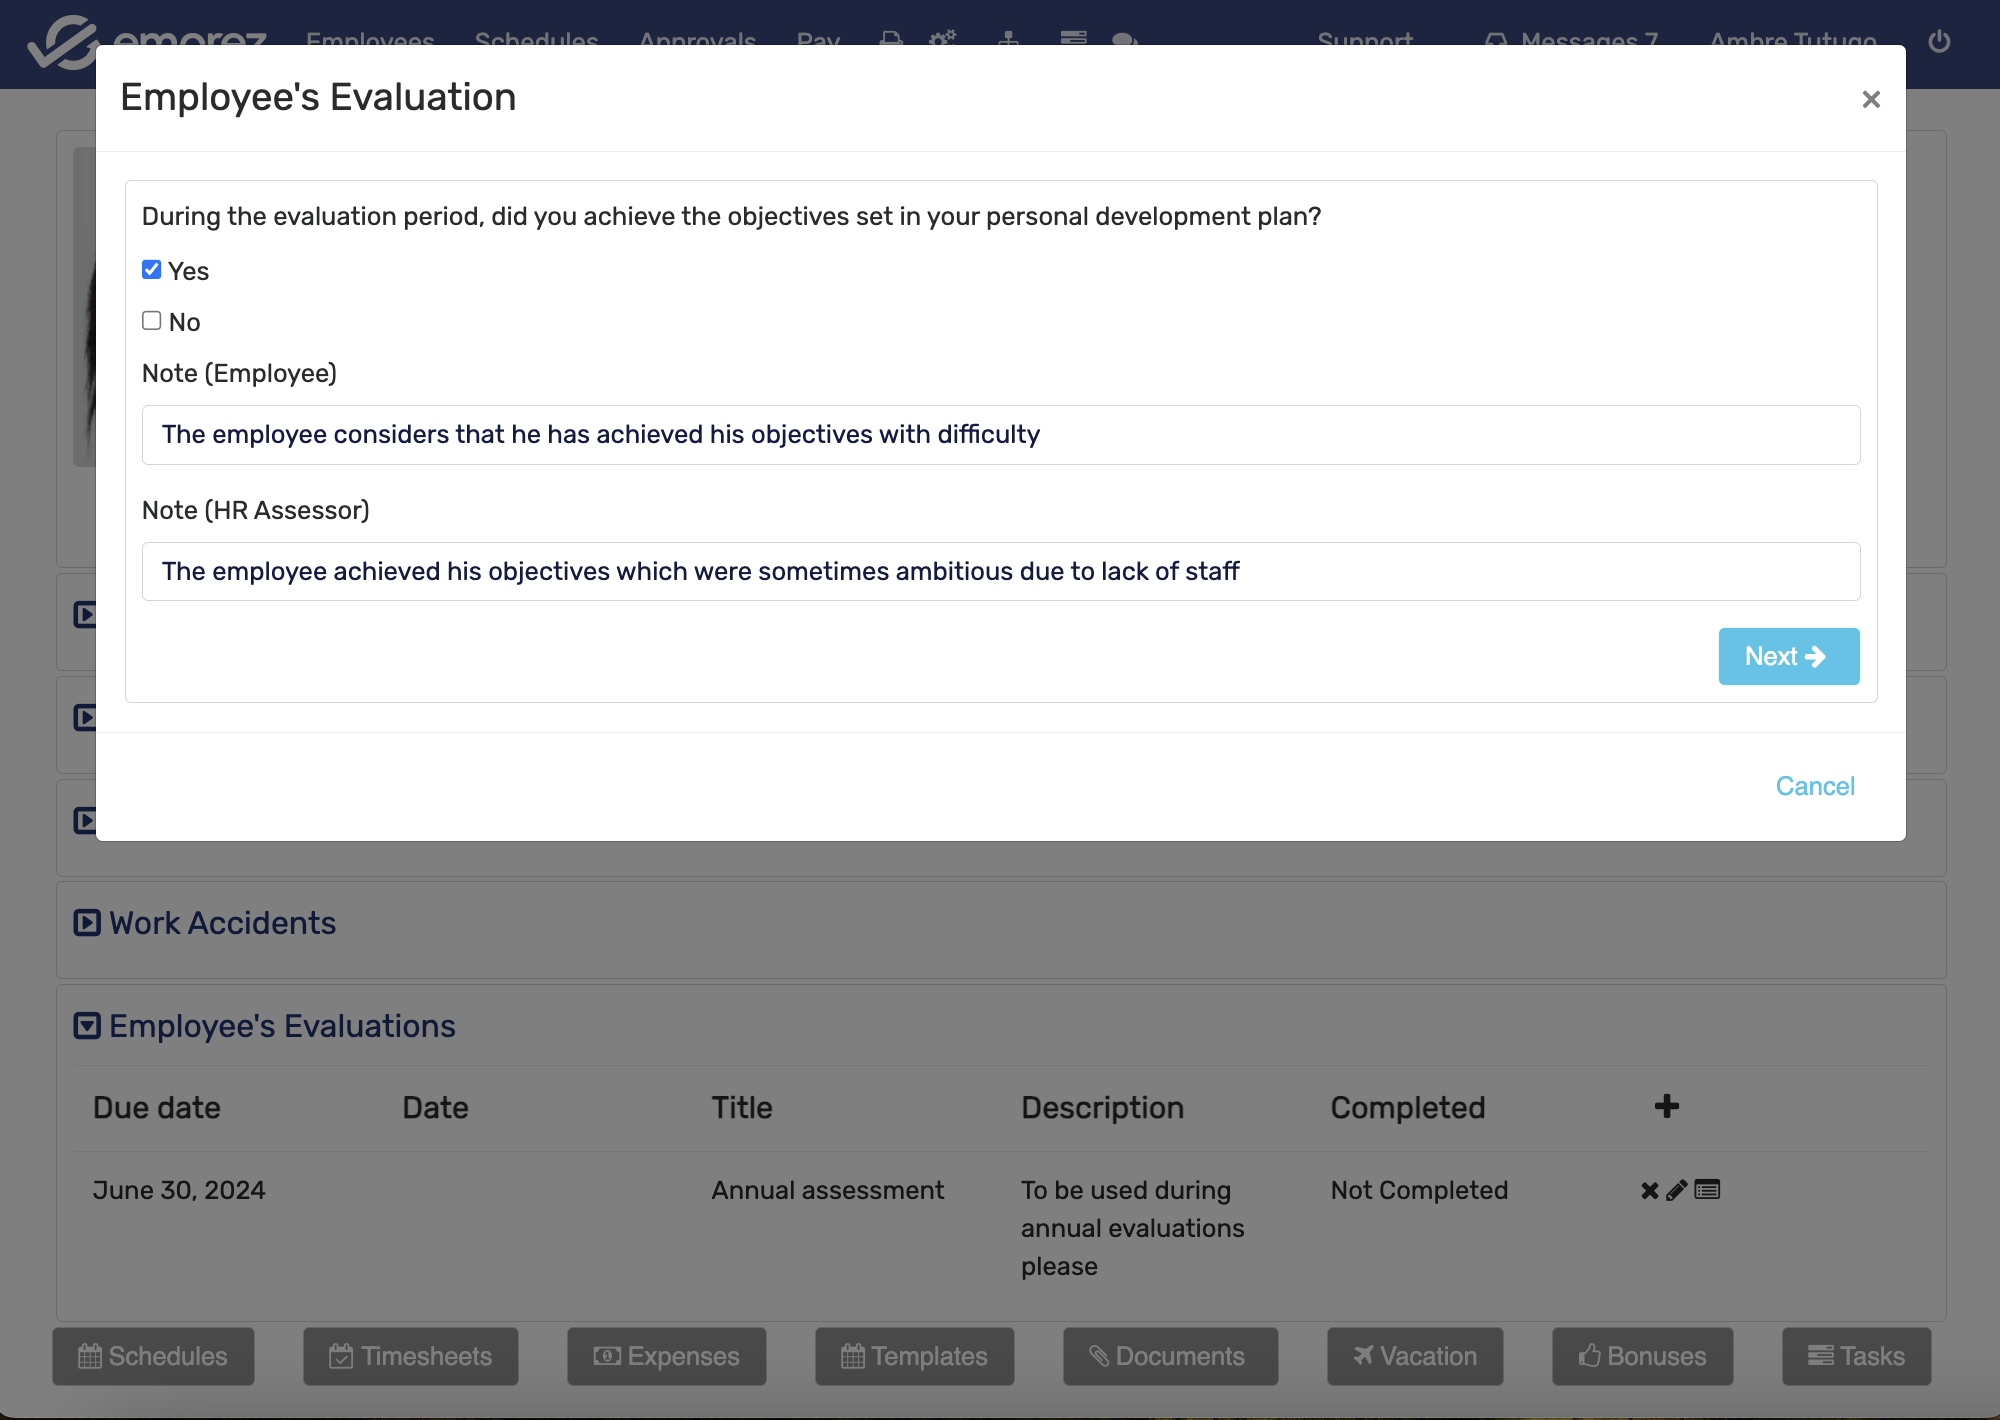
Task: Click into Note (HR Assessor) field
Action: 1000,572
